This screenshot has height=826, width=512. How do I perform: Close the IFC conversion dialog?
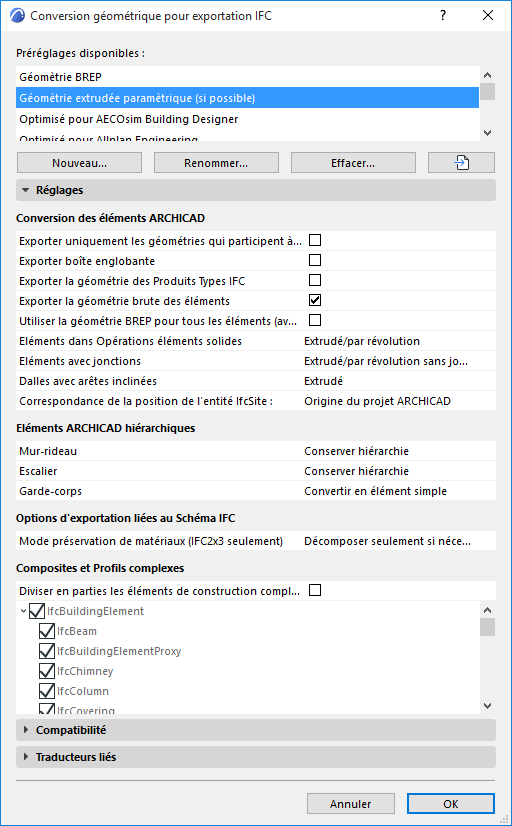pos(488,15)
